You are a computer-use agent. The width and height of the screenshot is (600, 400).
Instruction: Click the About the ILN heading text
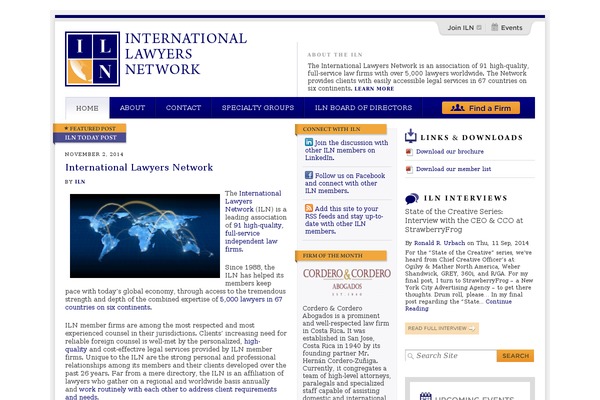point(335,55)
